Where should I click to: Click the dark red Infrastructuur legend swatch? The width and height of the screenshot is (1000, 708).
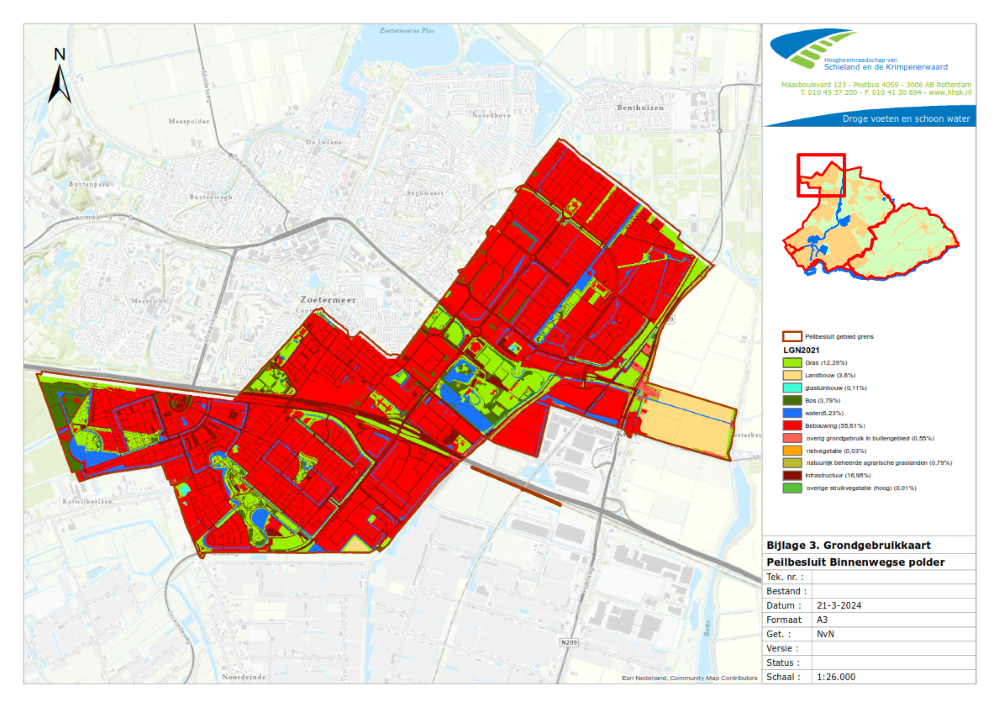(x=792, y=475)
